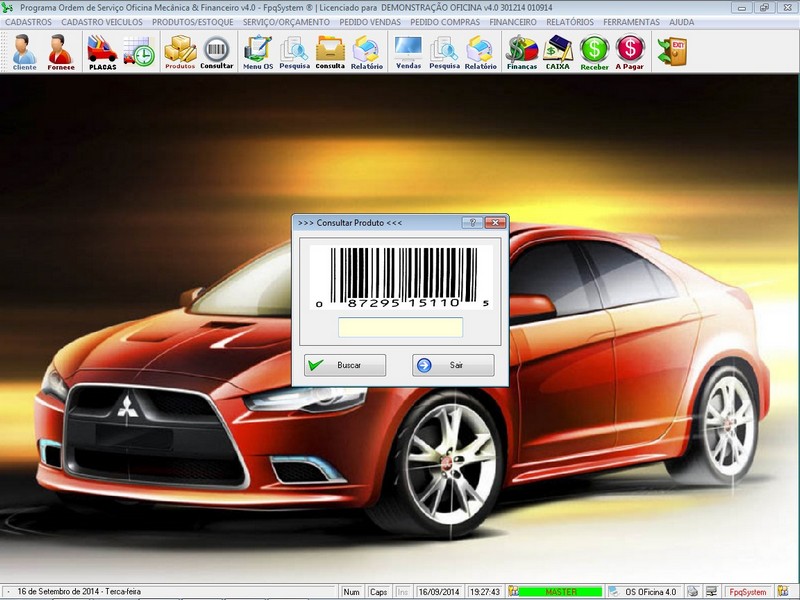Open the Finanças dollar chart icon

[522, 52]
